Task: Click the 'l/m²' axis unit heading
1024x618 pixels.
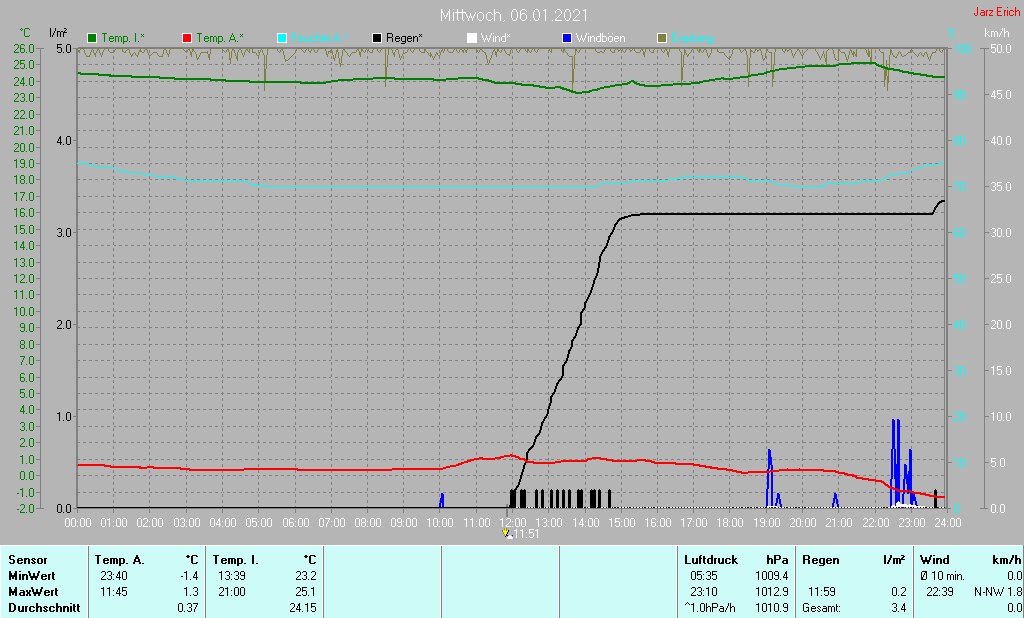Action: pos(58,32)
